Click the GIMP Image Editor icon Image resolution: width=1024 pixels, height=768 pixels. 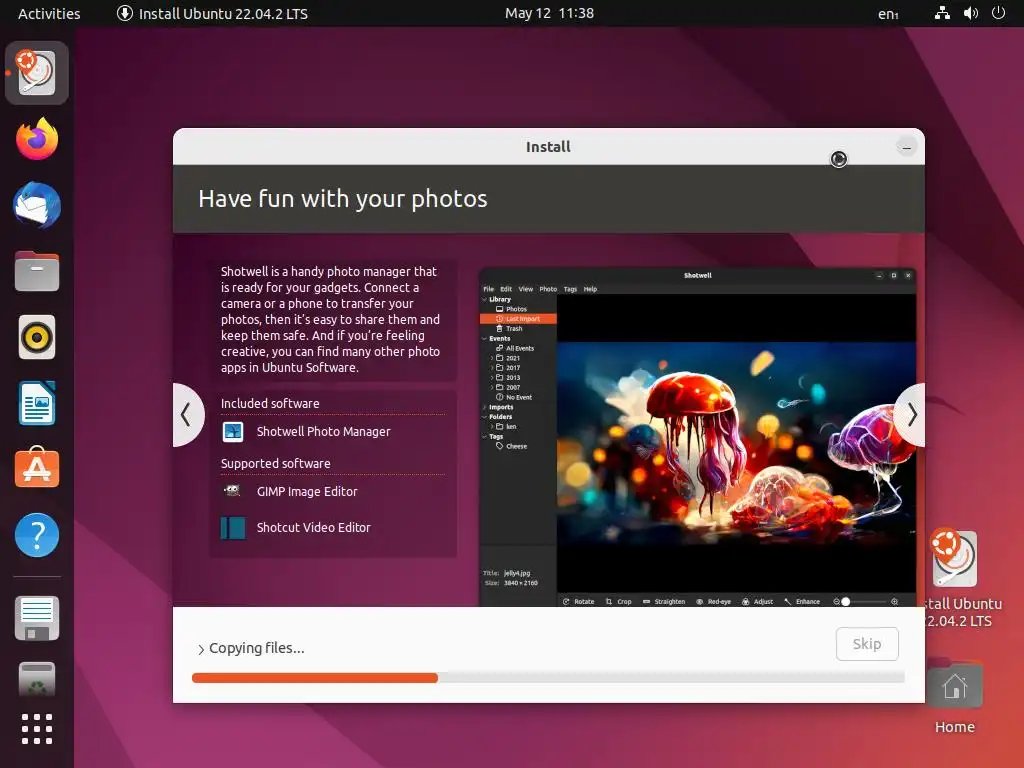click(232, 490)
